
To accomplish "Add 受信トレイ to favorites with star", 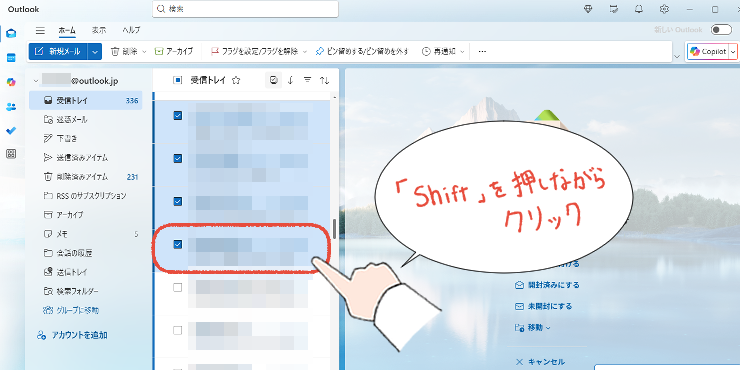I will tap(236, 80).
